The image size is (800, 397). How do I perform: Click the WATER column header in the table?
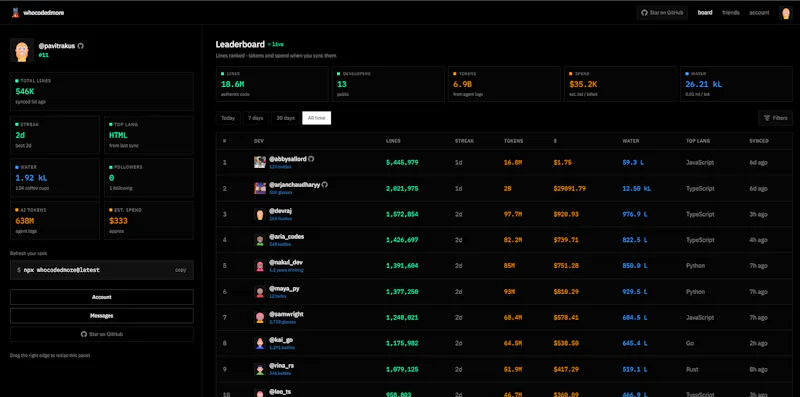(631, 141)
